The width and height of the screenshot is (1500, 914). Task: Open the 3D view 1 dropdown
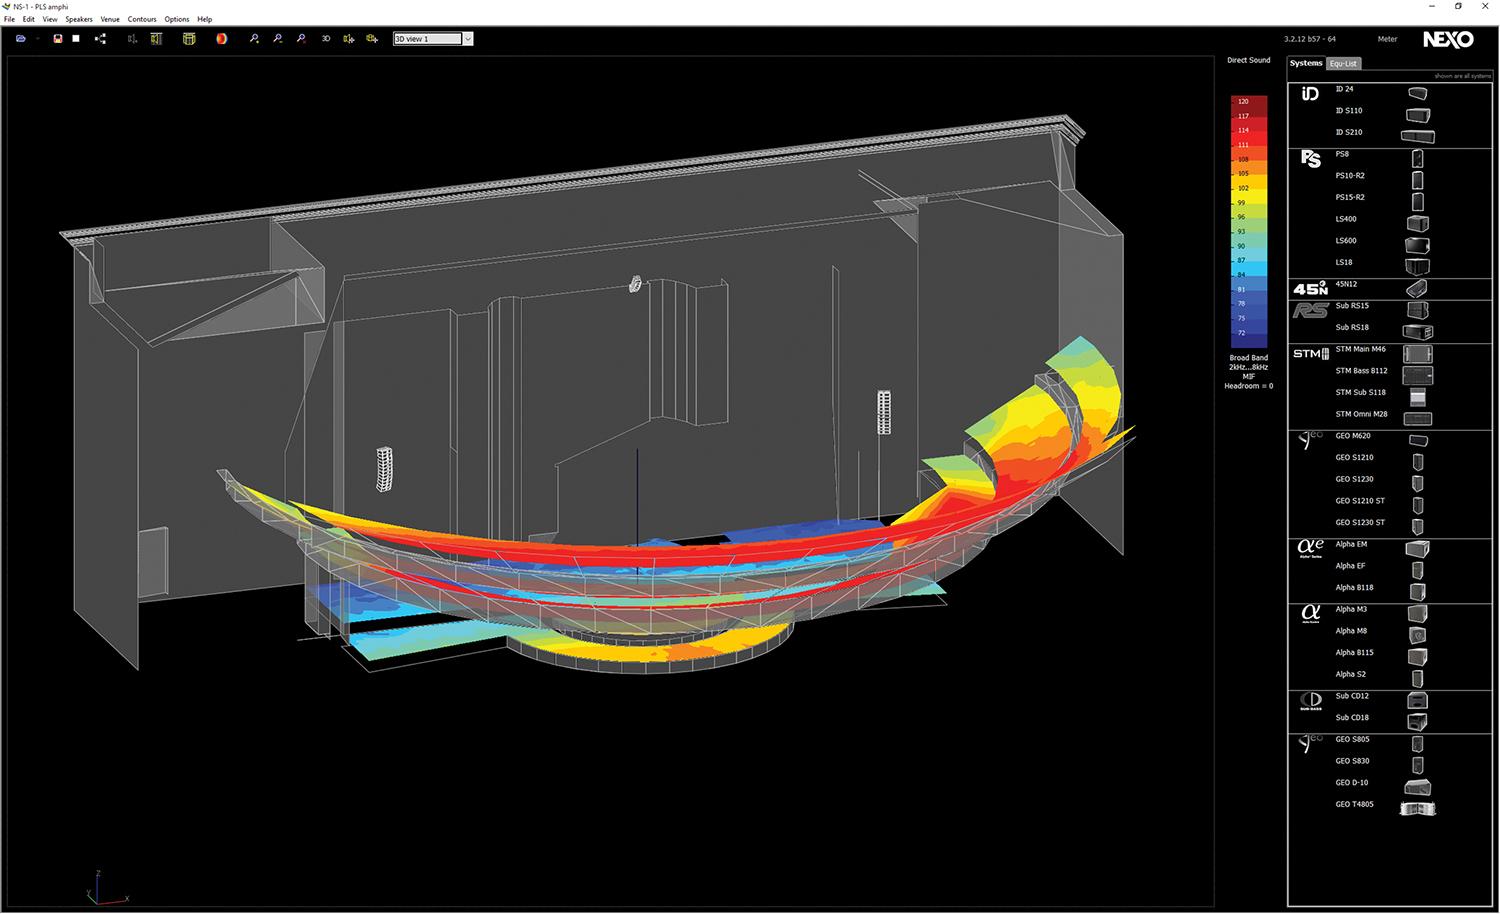click(467, 39)
